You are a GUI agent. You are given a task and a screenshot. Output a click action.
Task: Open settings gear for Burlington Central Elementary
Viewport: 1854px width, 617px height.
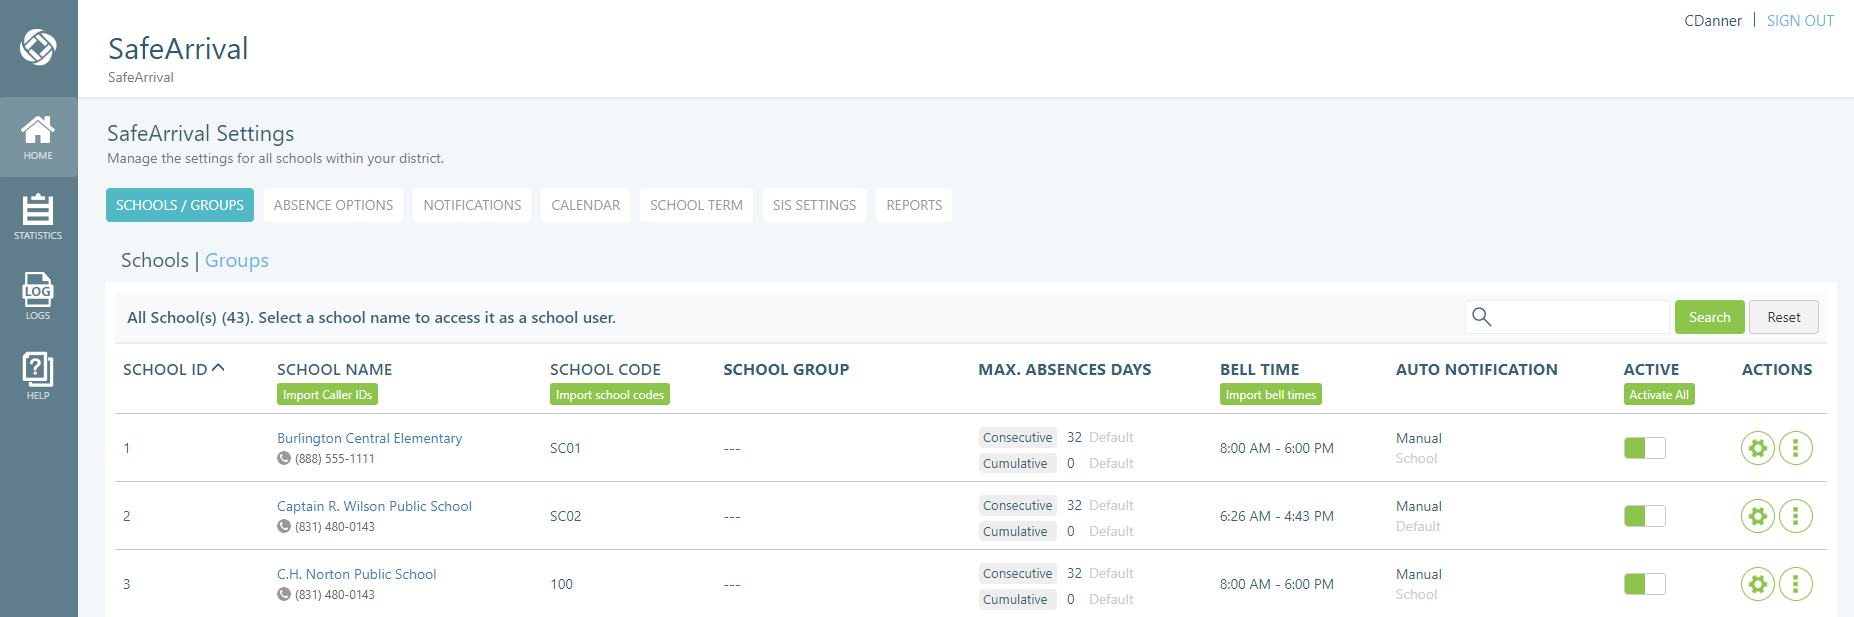click(x=1757, y=448)
